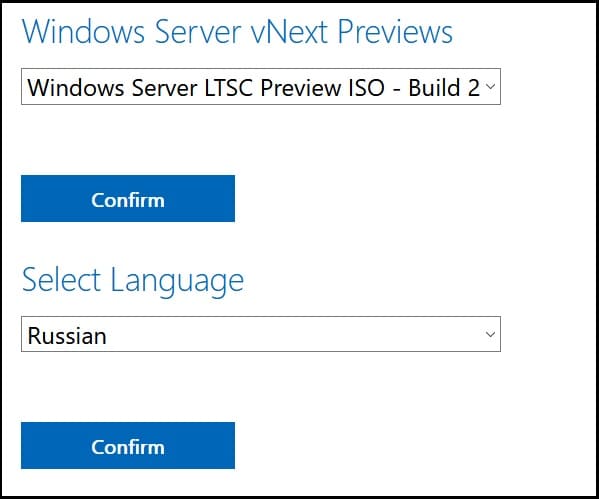Click the chevron arrow of the language dropdown

click(x=490, y=334)
